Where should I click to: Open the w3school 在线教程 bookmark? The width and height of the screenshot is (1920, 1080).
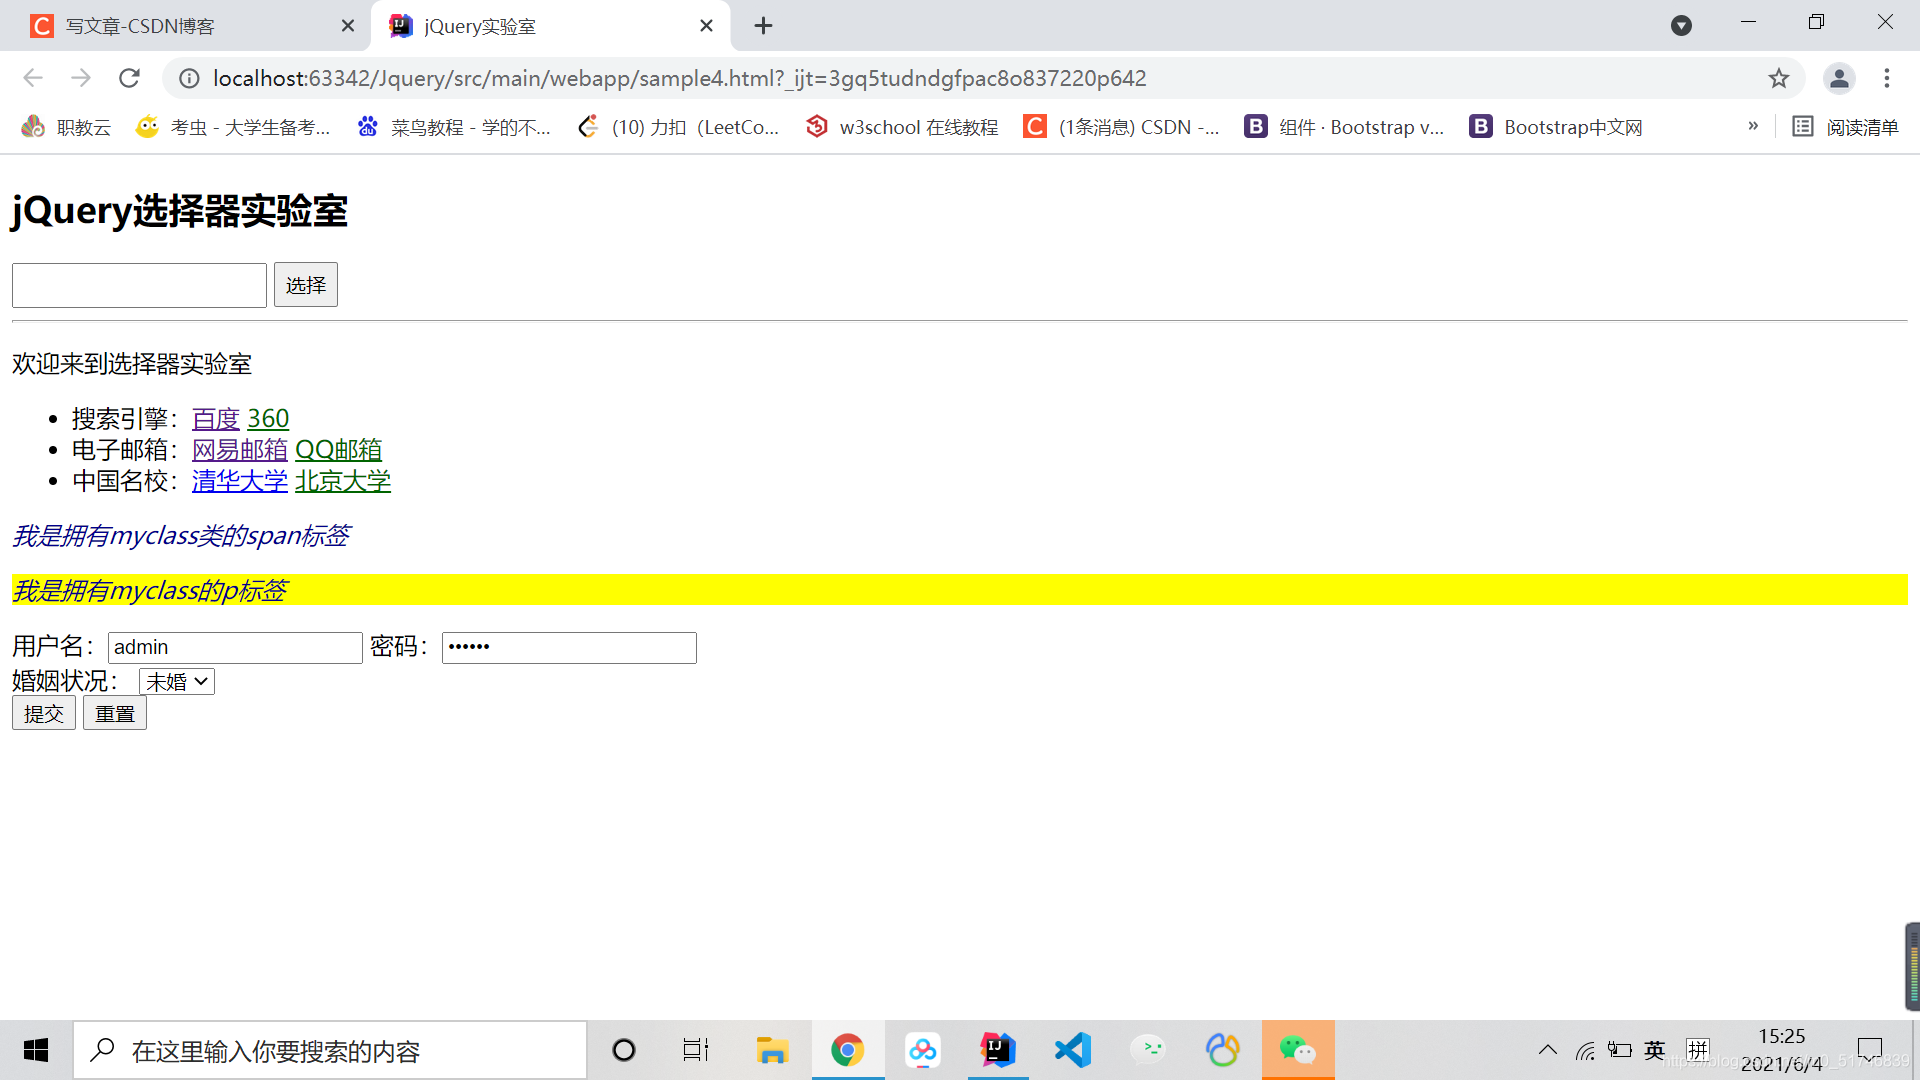pyautogui.click(x=902, y=127)
